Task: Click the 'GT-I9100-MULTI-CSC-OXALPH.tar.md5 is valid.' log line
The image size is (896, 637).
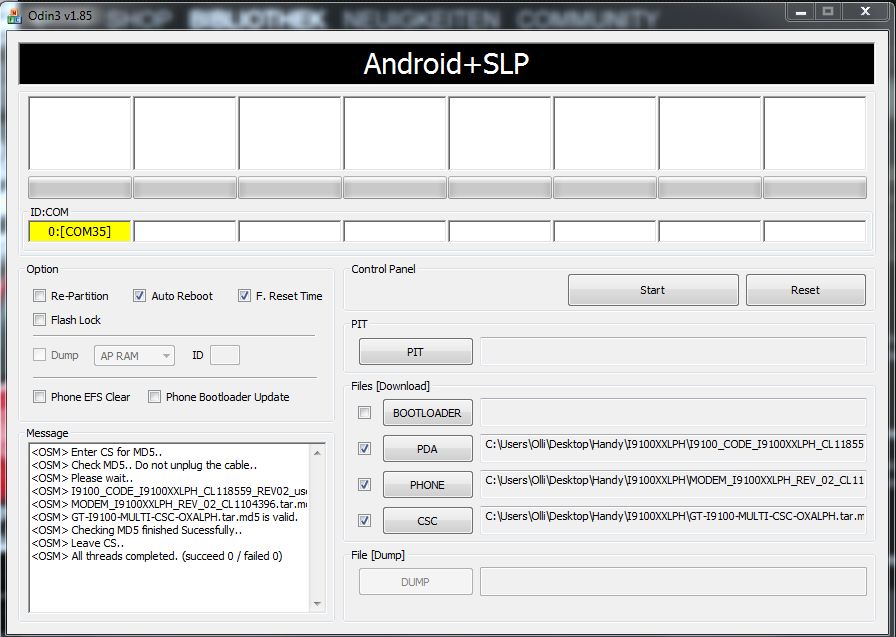Action: point(165,517)
